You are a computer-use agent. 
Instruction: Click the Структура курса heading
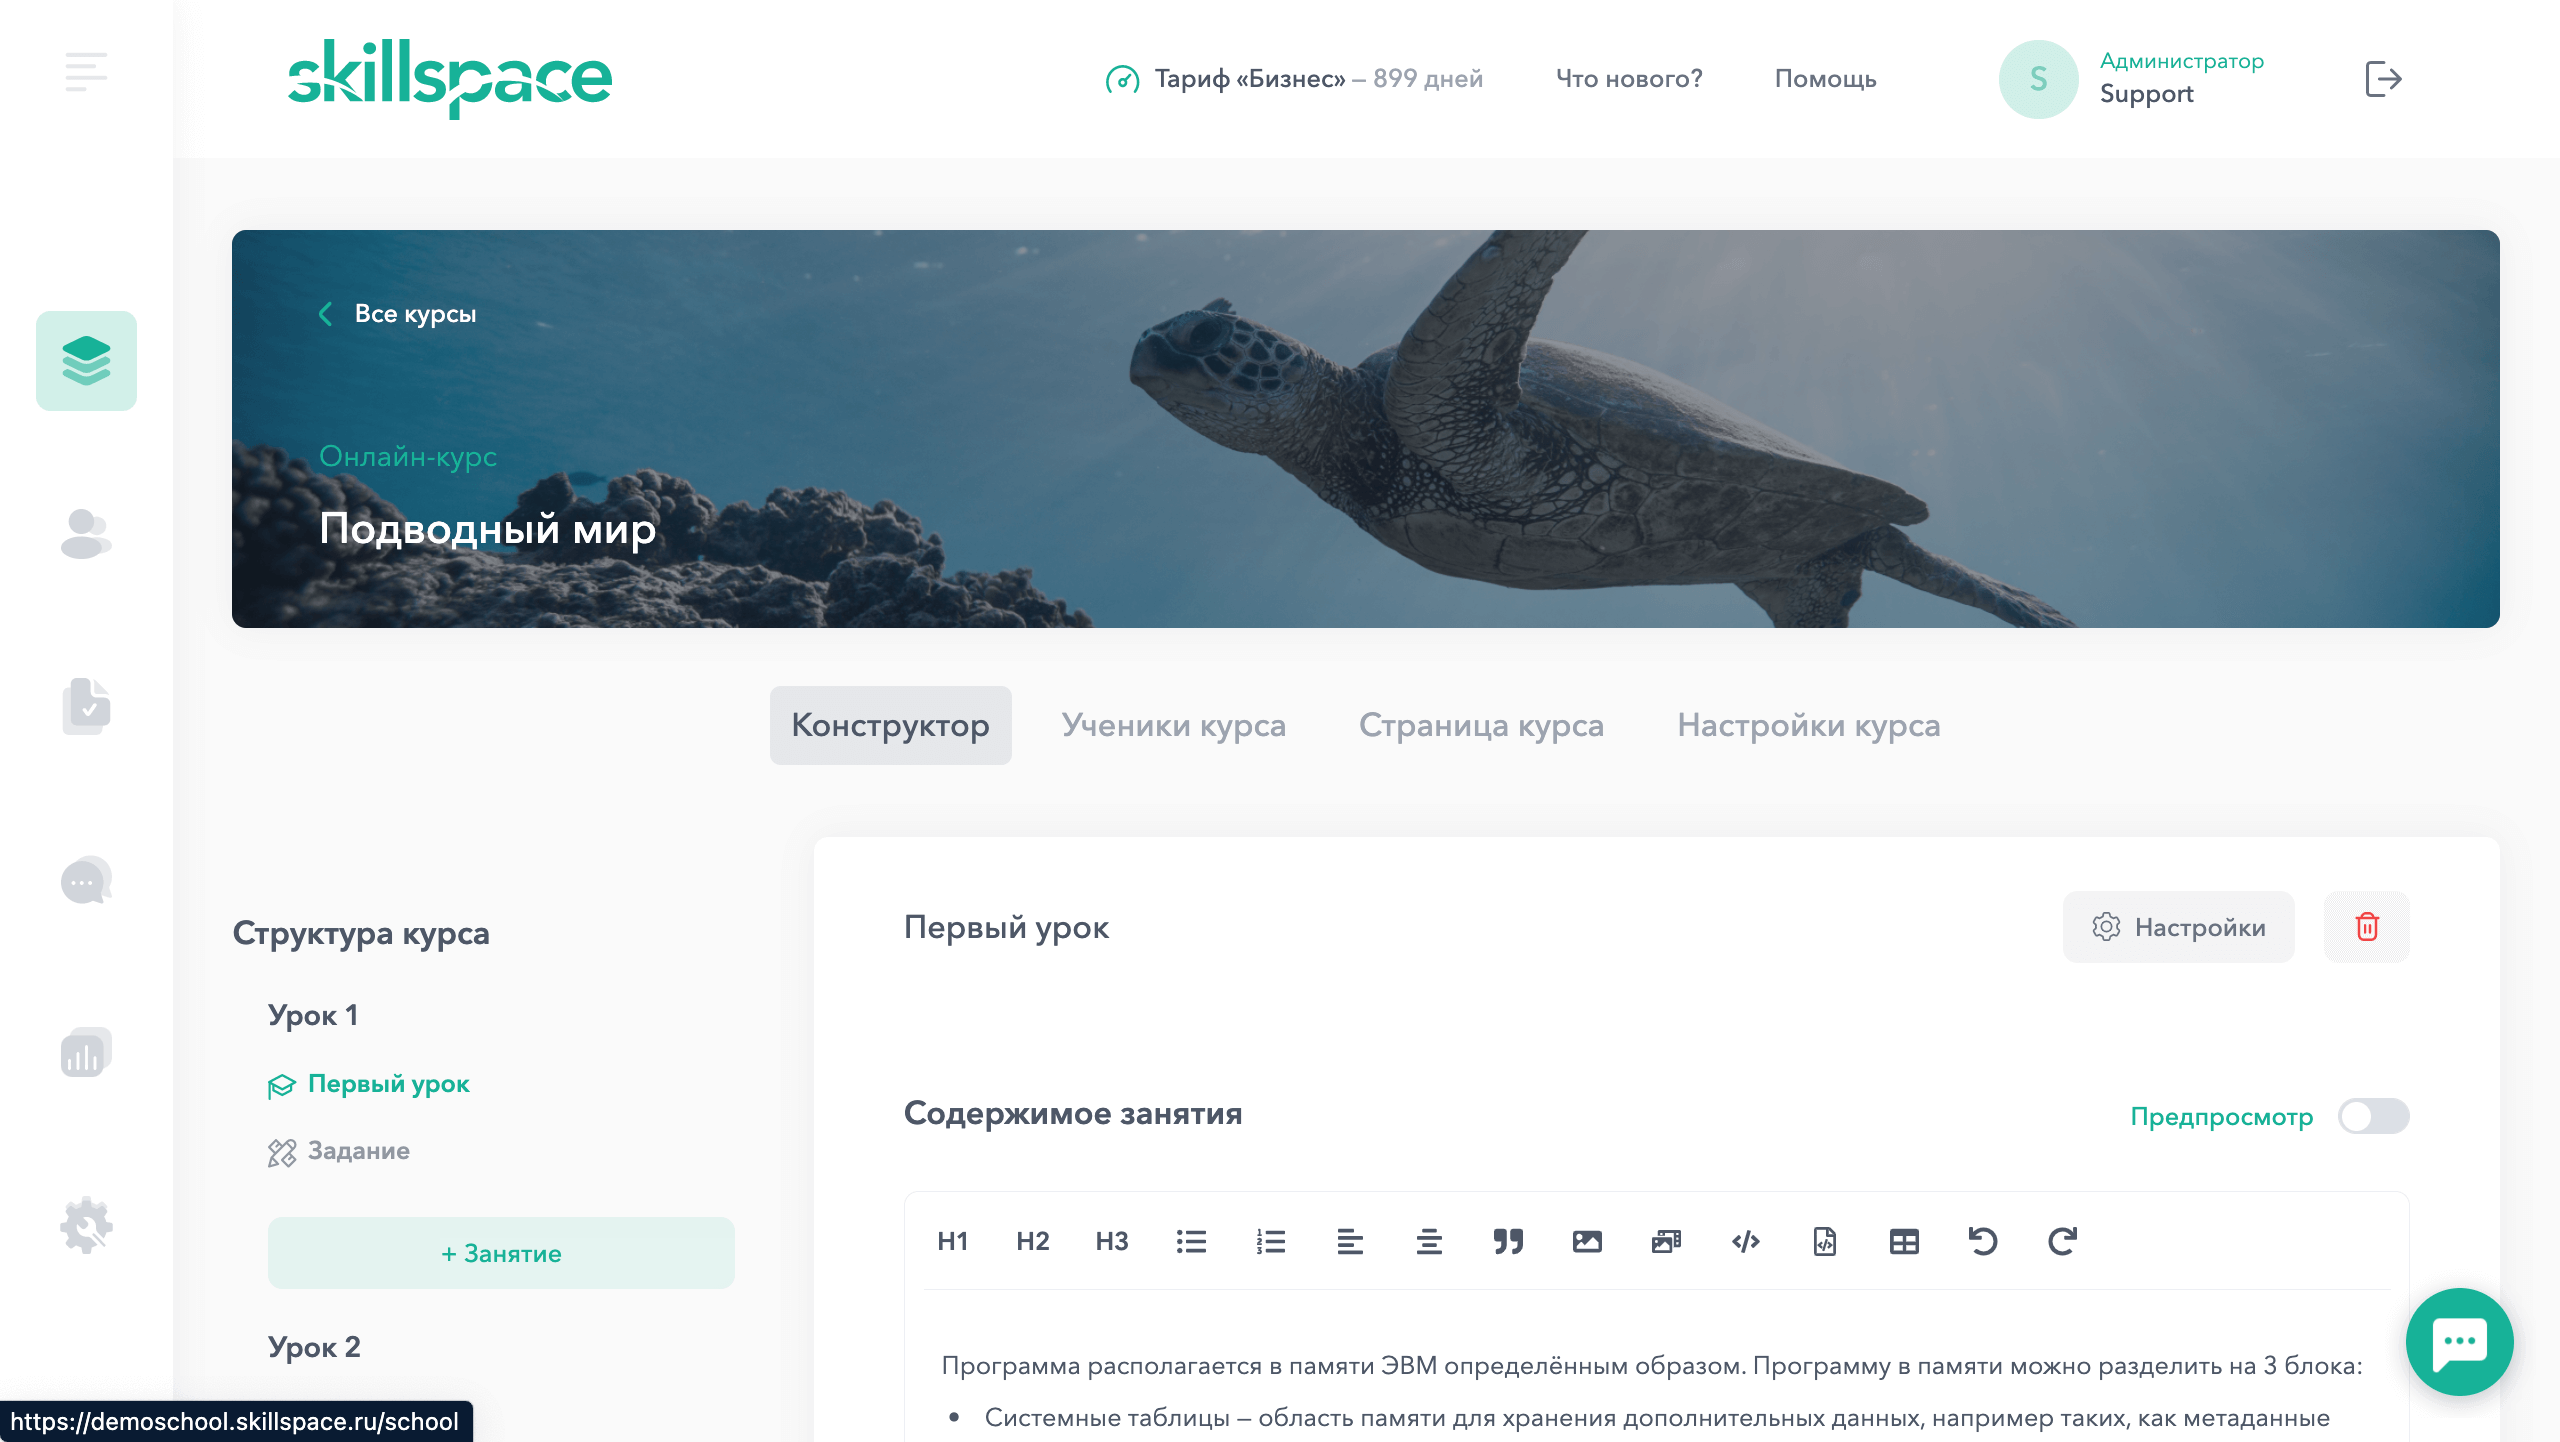[x=361, y=933]
